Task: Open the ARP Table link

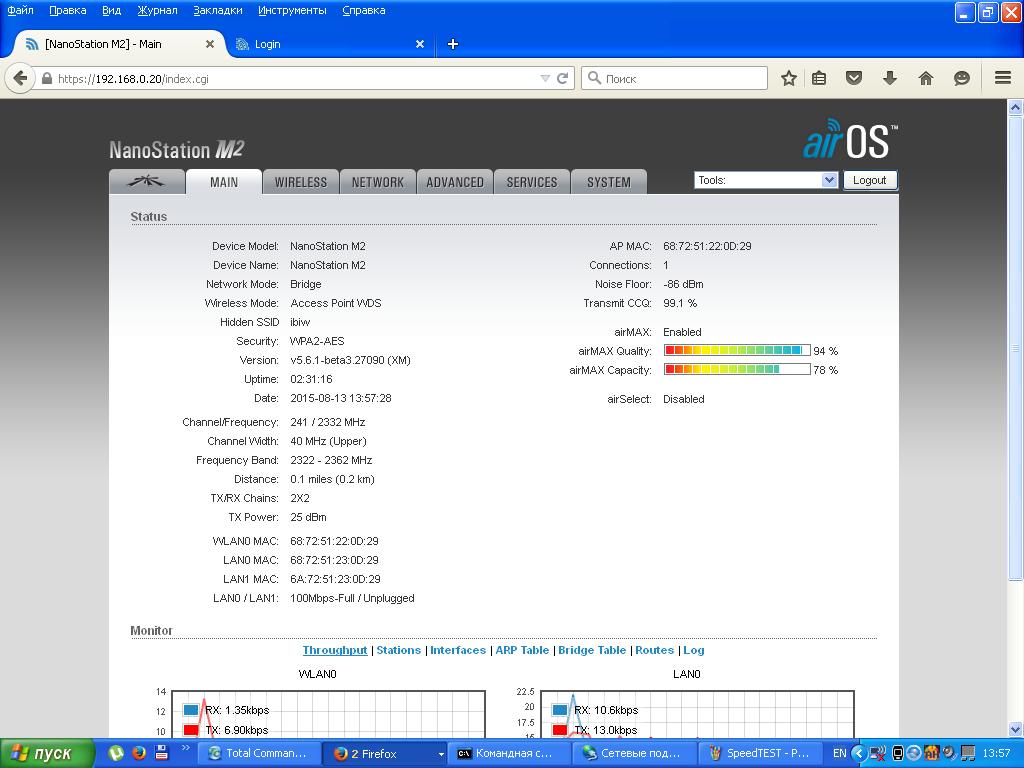Action: pos(522,650)
